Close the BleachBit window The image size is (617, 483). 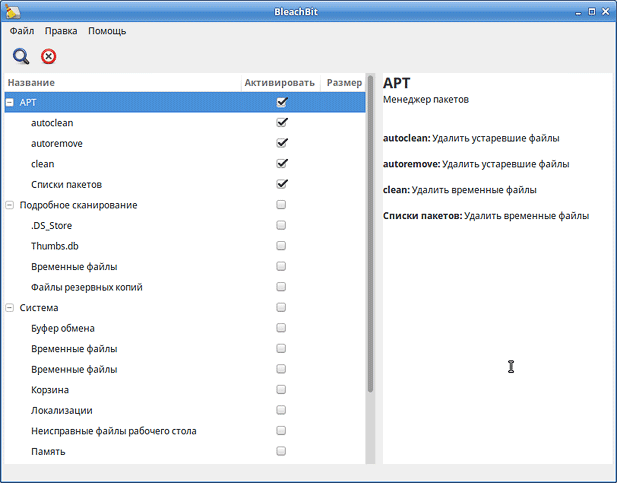tap(606, 11)
